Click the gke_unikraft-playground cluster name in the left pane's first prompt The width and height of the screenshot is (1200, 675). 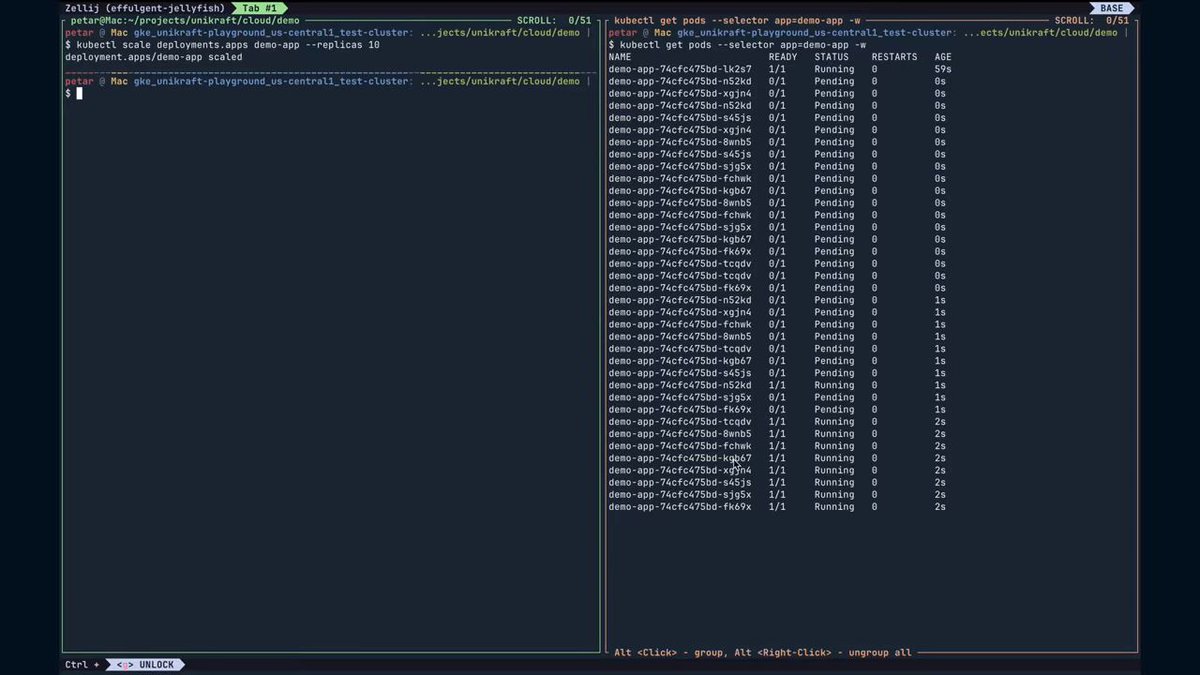[273, 33]
